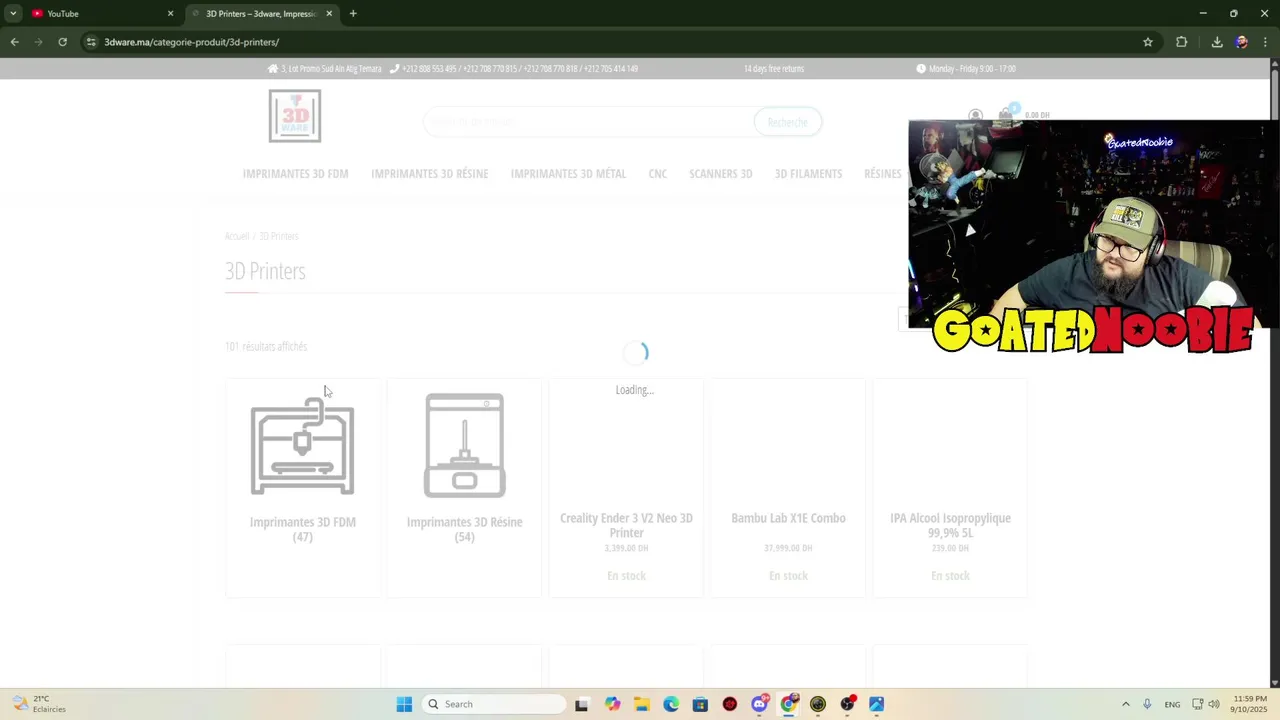Open the Scanners 3D menu
1280x720 pixels.
click(720, 174)
